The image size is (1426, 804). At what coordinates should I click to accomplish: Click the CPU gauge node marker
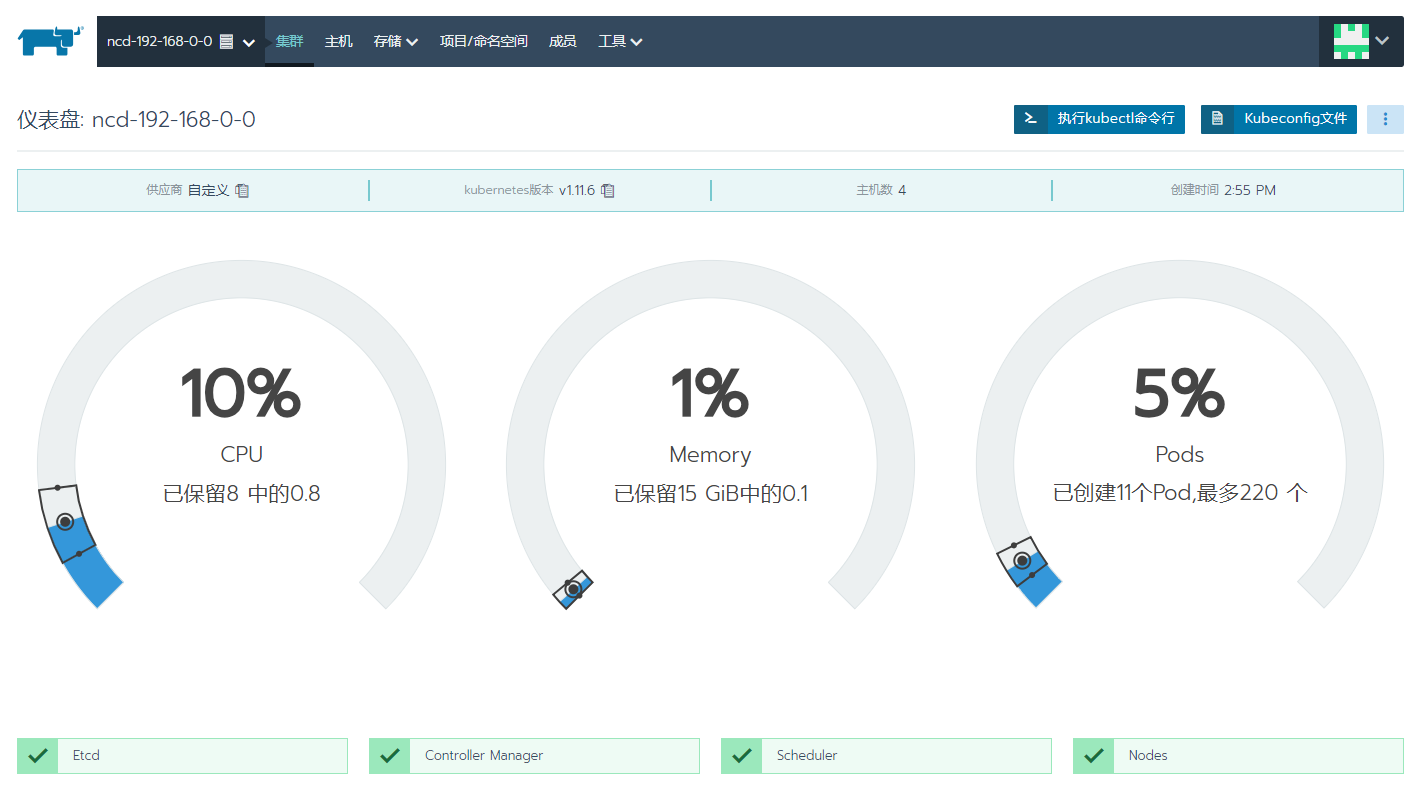(65, 522)
